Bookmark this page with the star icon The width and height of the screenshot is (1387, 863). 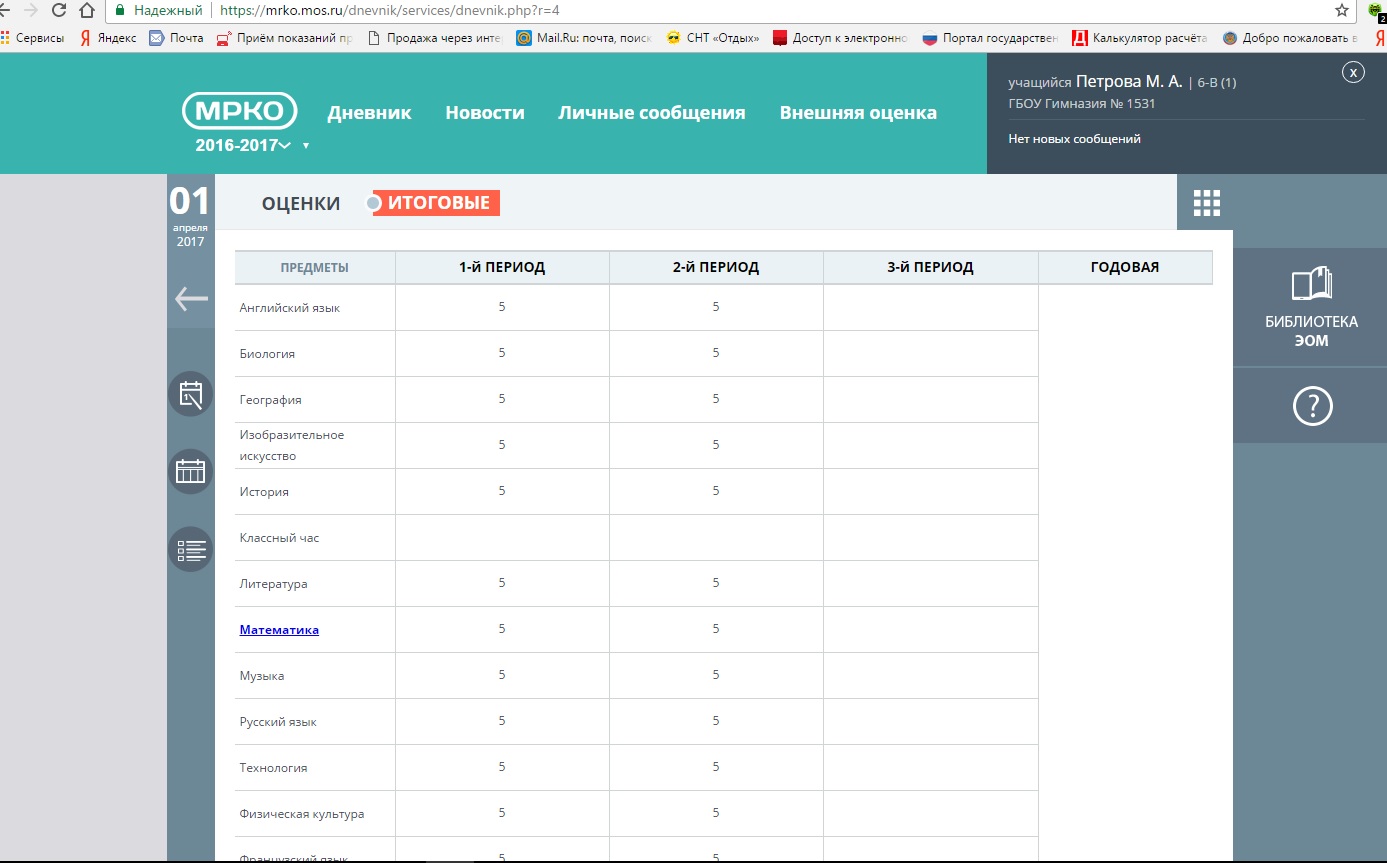(1342, 11)
